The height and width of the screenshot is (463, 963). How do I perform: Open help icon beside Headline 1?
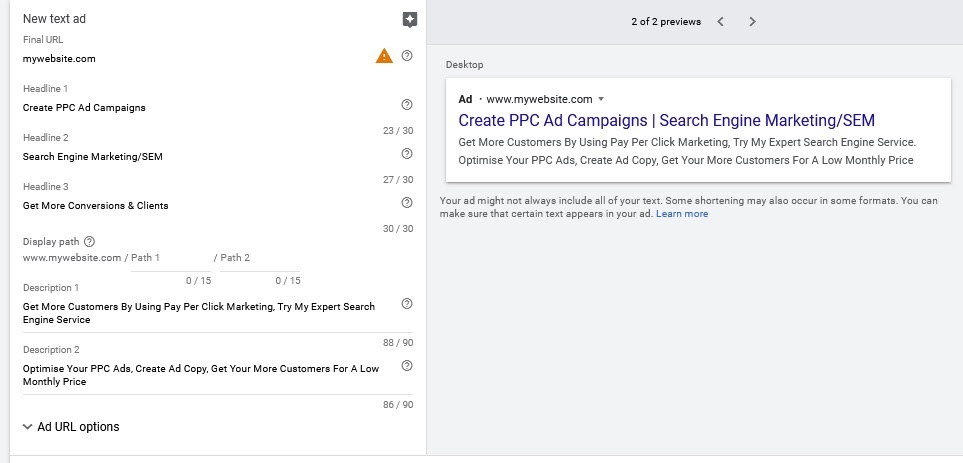click(407, 104)
